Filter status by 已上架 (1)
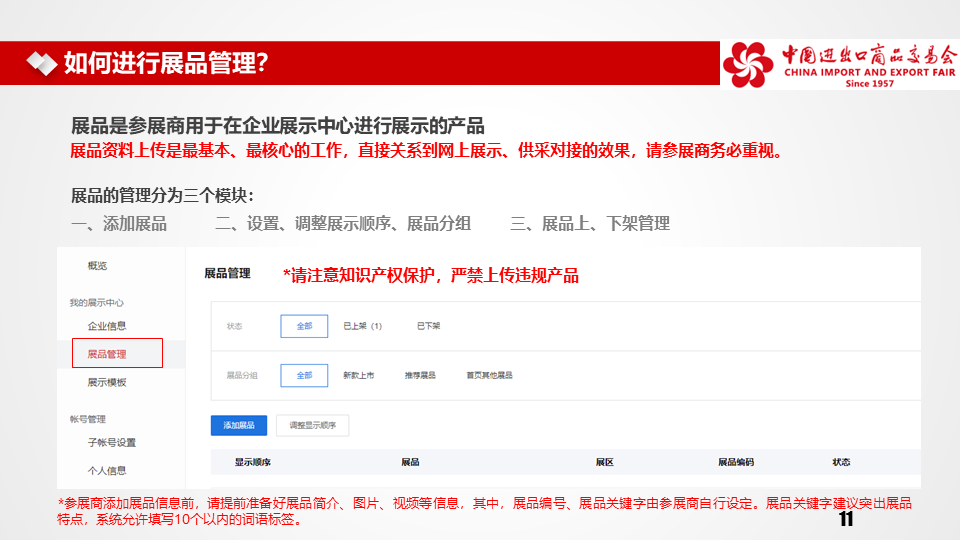 tap(362, 326)
